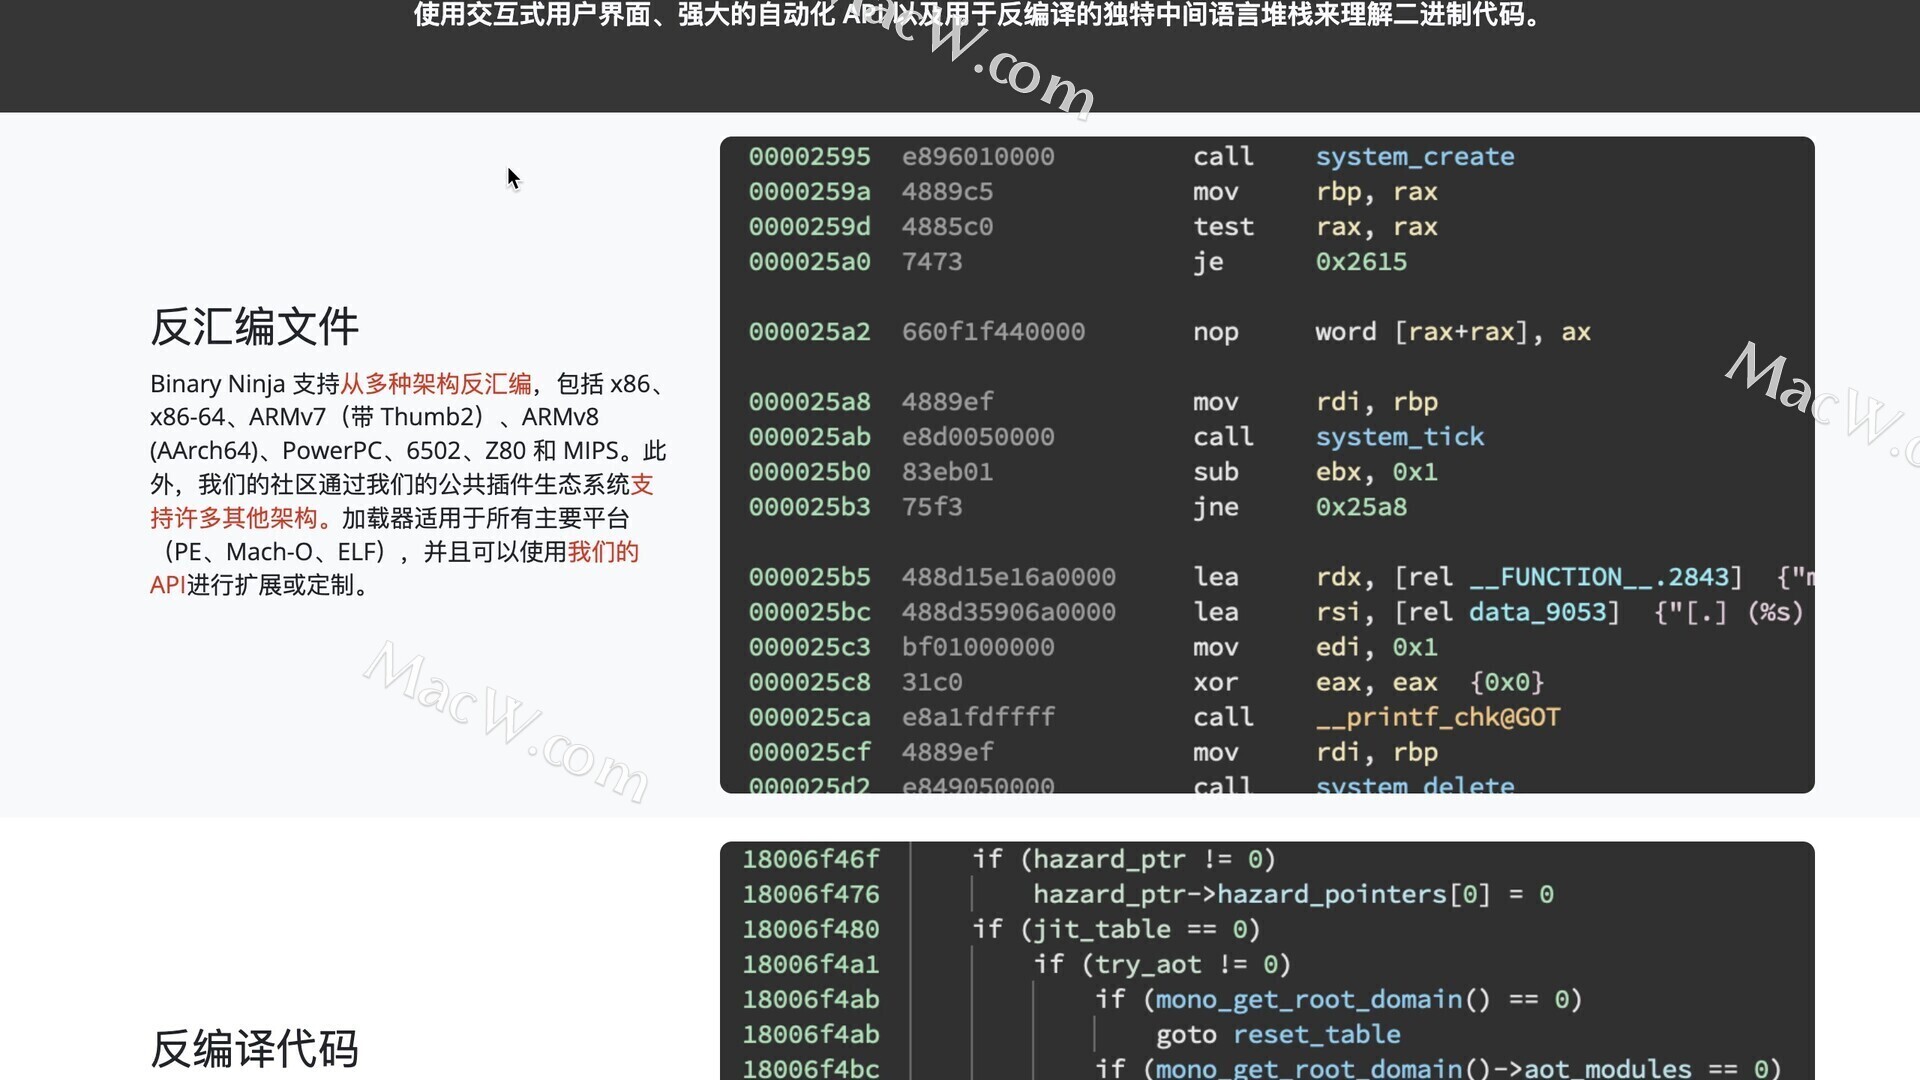Viewport: 1920px width, 1080px height.
Task: Click address 18006f4a1
Action: click(x=811, y=964)
